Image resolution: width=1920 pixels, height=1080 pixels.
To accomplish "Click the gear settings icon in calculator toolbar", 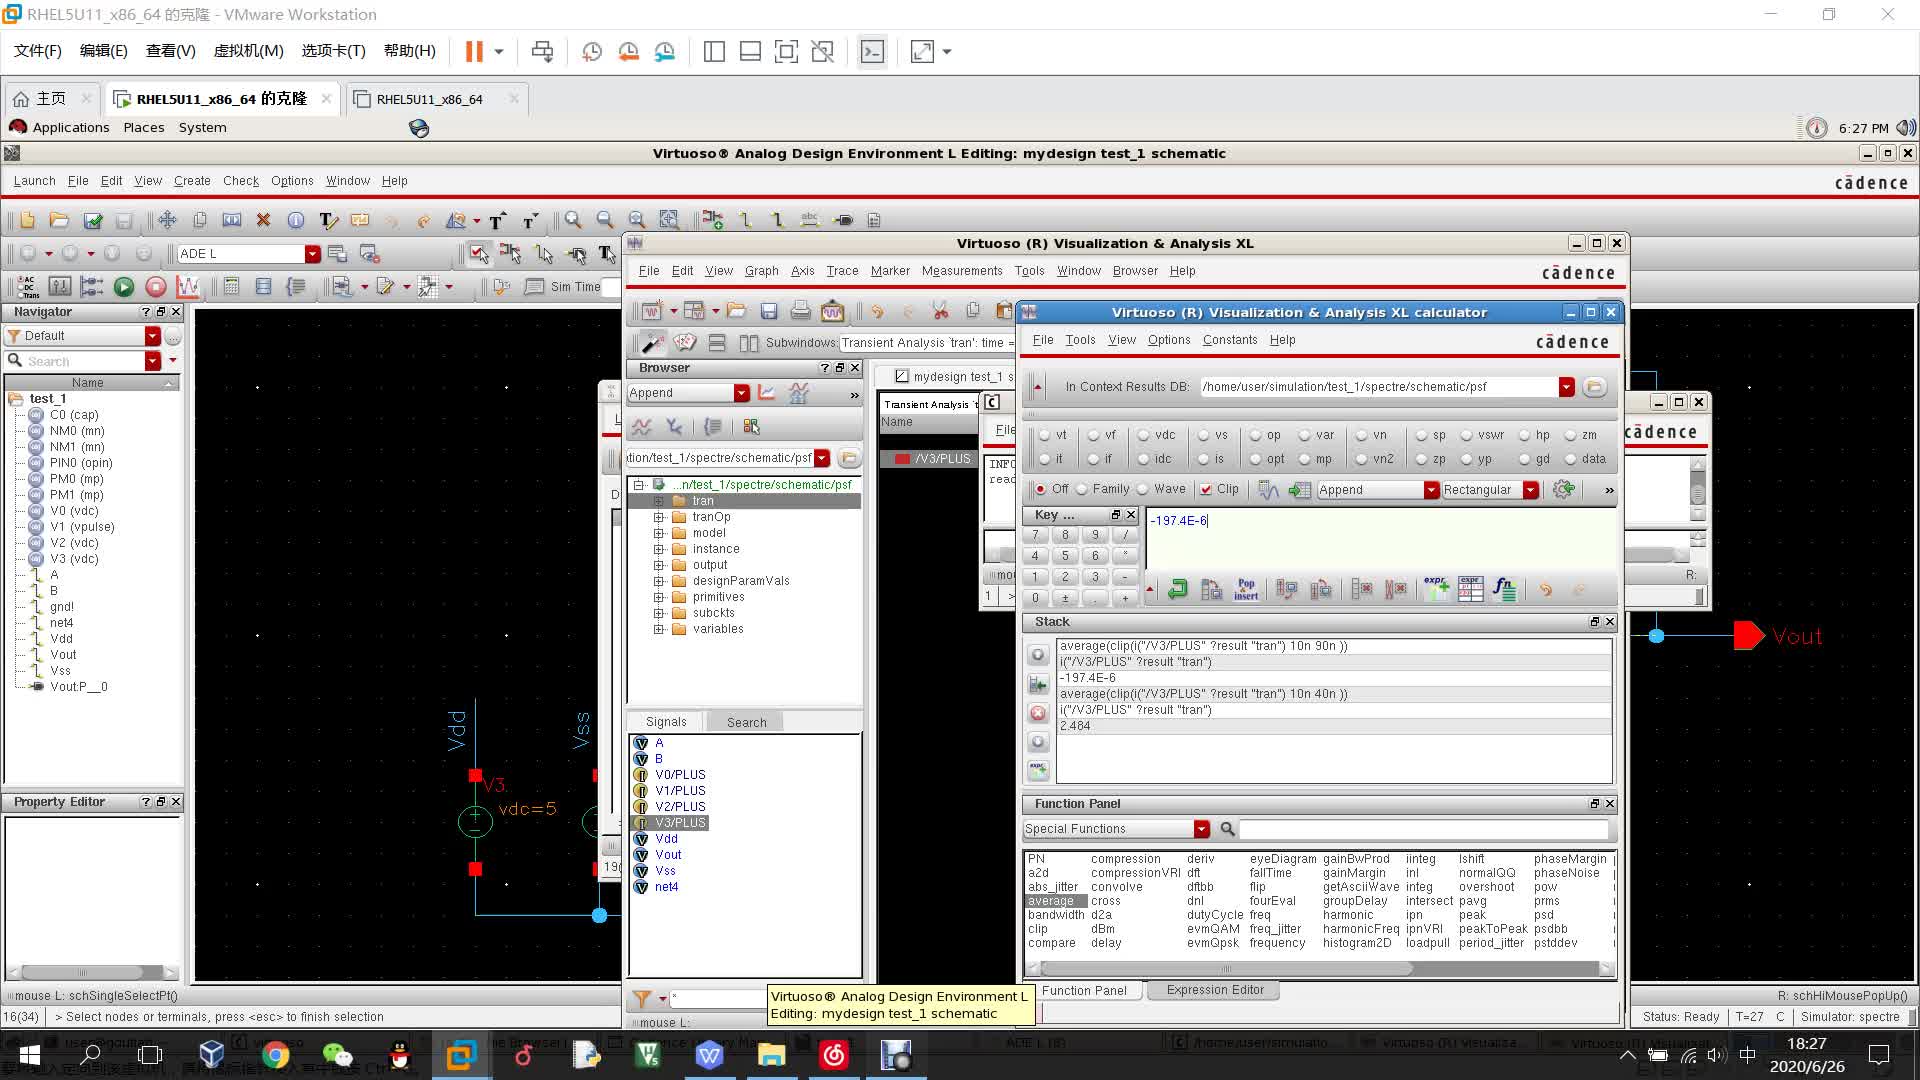I will [x=1563, y=489].
